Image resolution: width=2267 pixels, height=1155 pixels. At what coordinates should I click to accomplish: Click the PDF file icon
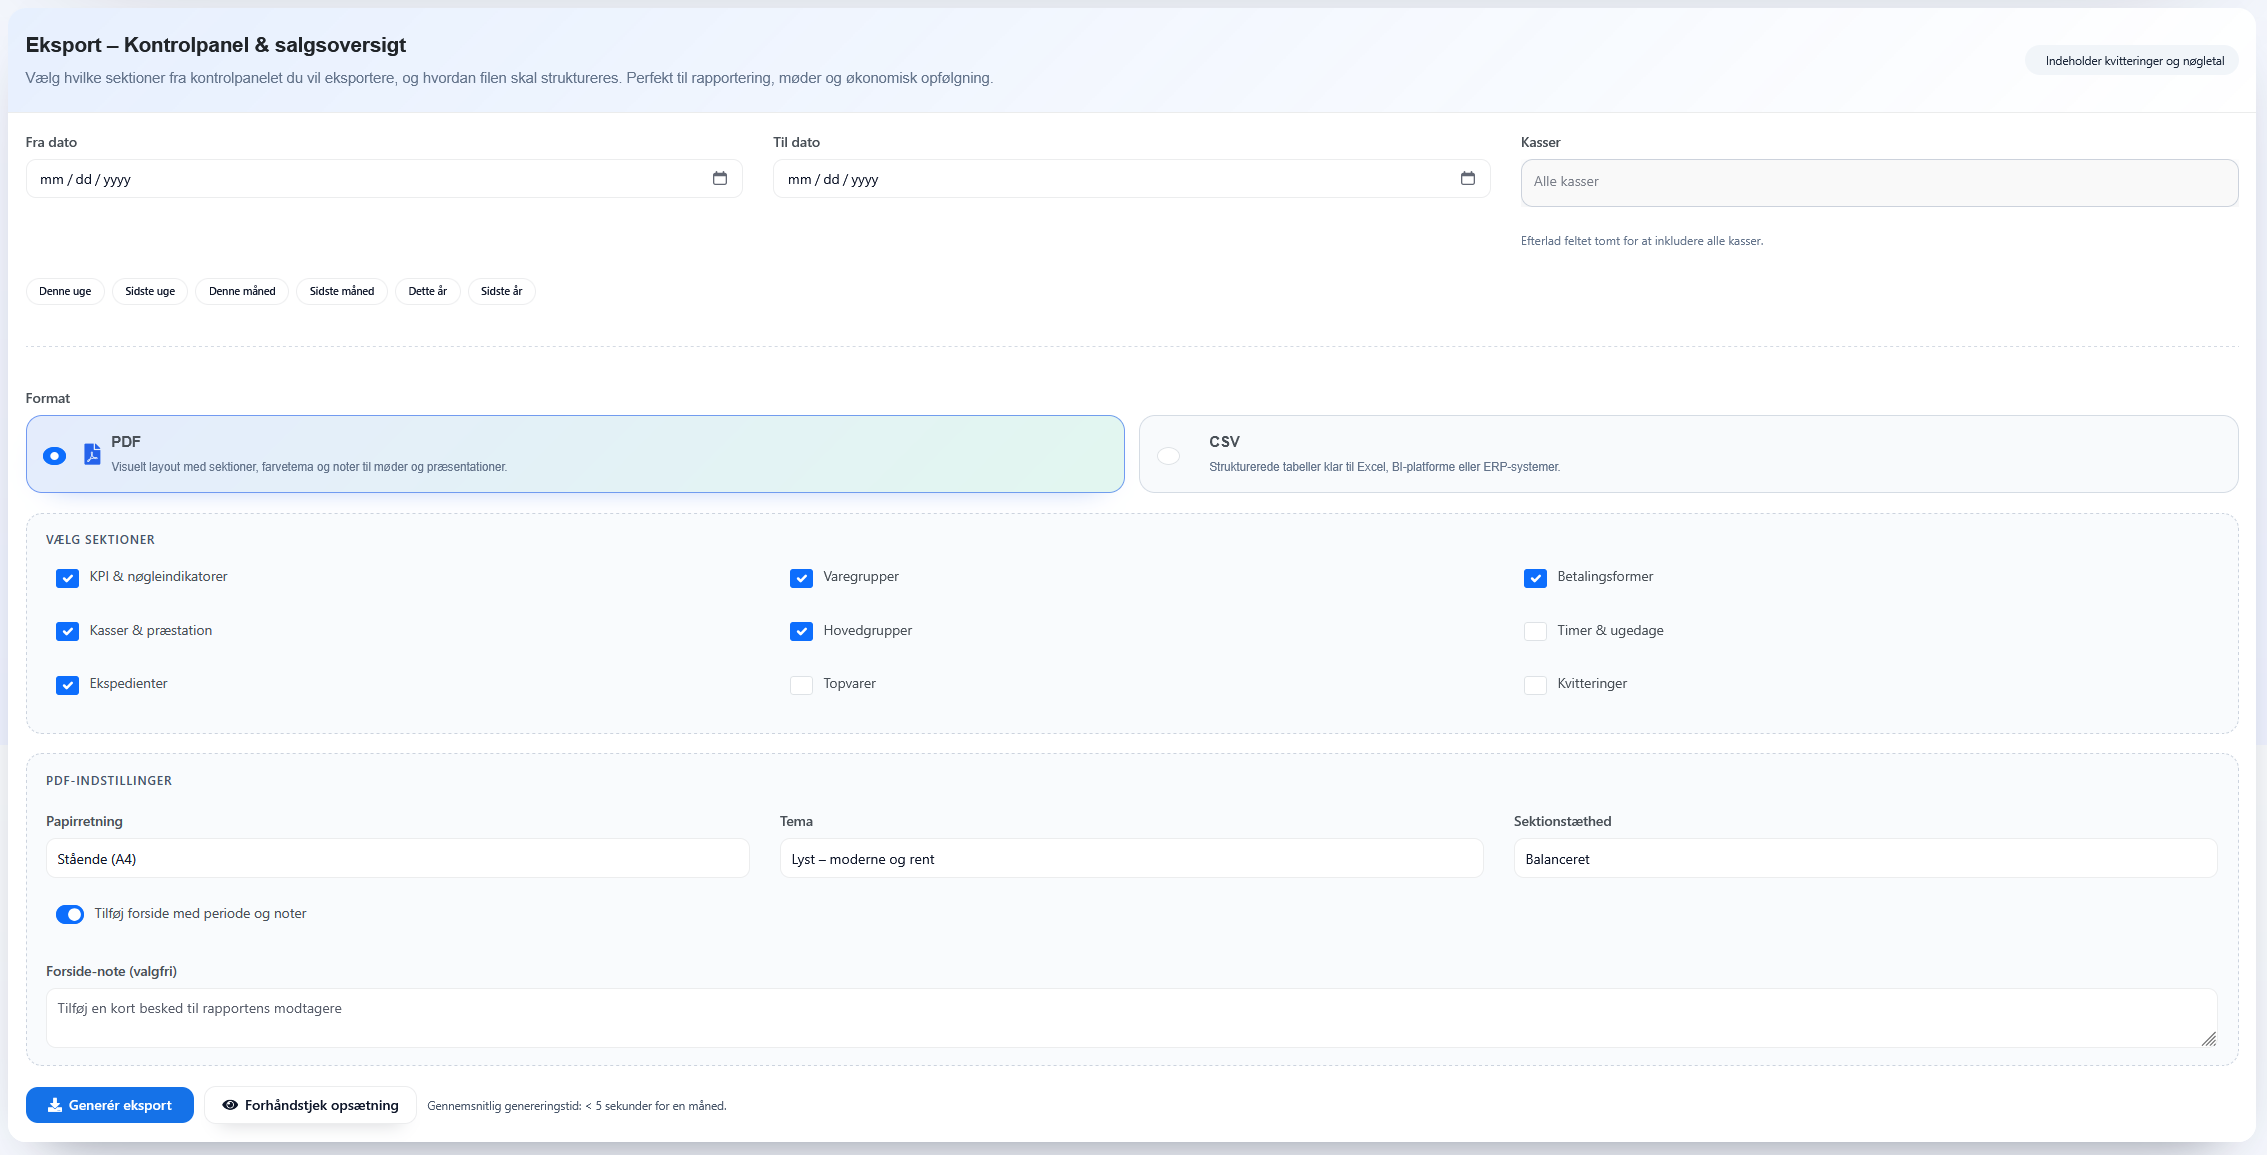click(x=92, y=454)
